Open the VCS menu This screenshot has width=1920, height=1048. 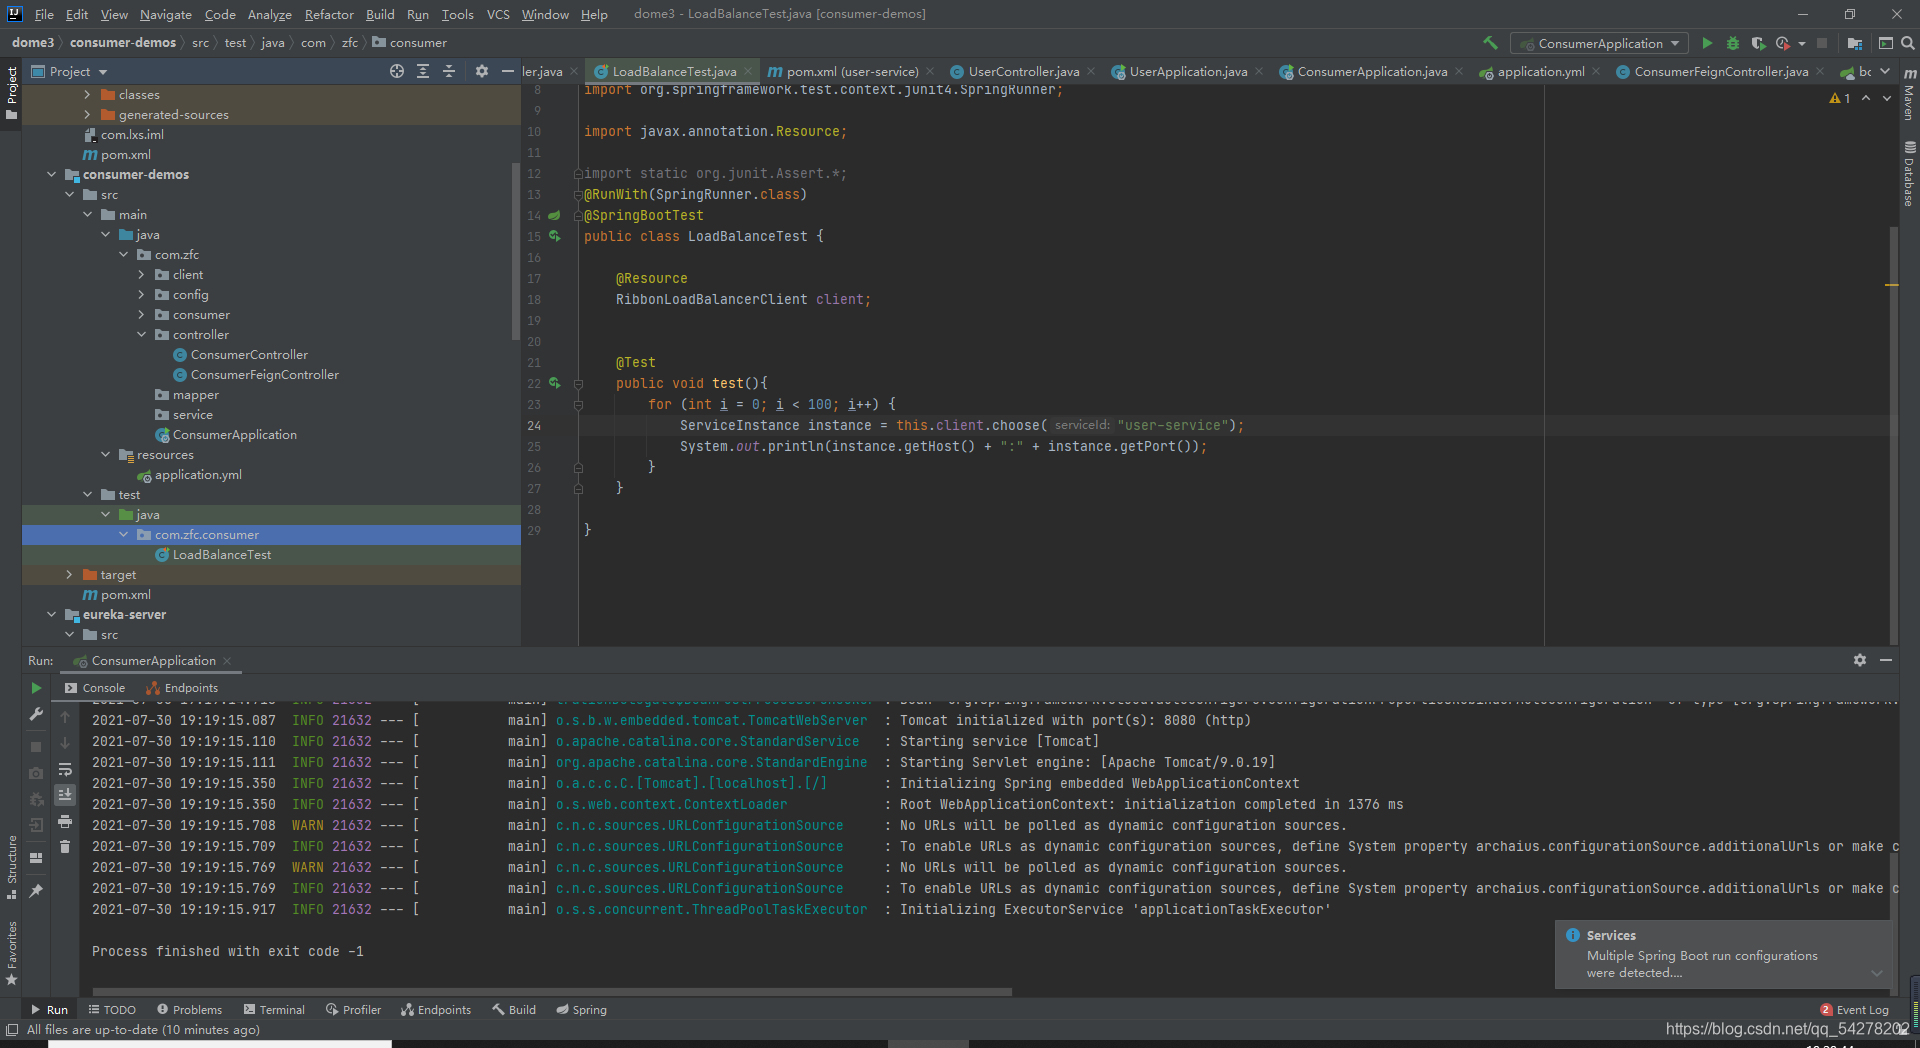(x=498, y=14)
